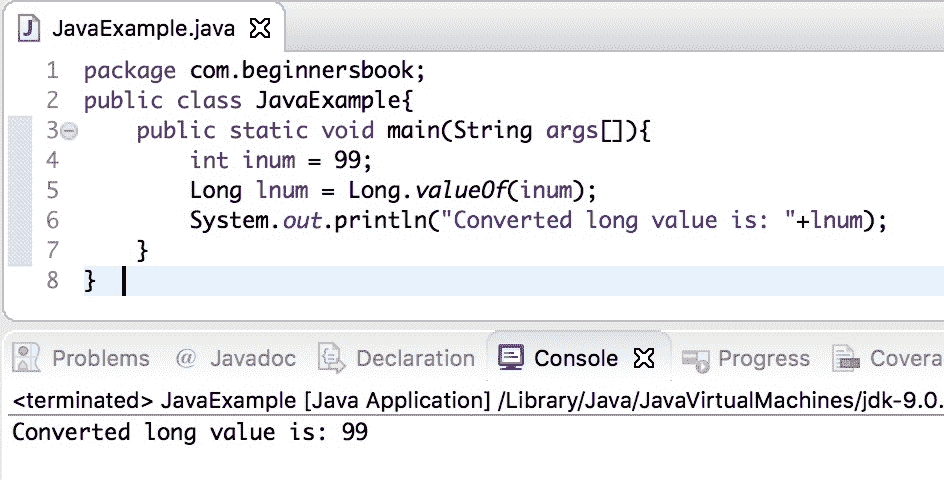Click the console output line showing 99
This screenshot has height=480, width=944.
tap(190, 432)
